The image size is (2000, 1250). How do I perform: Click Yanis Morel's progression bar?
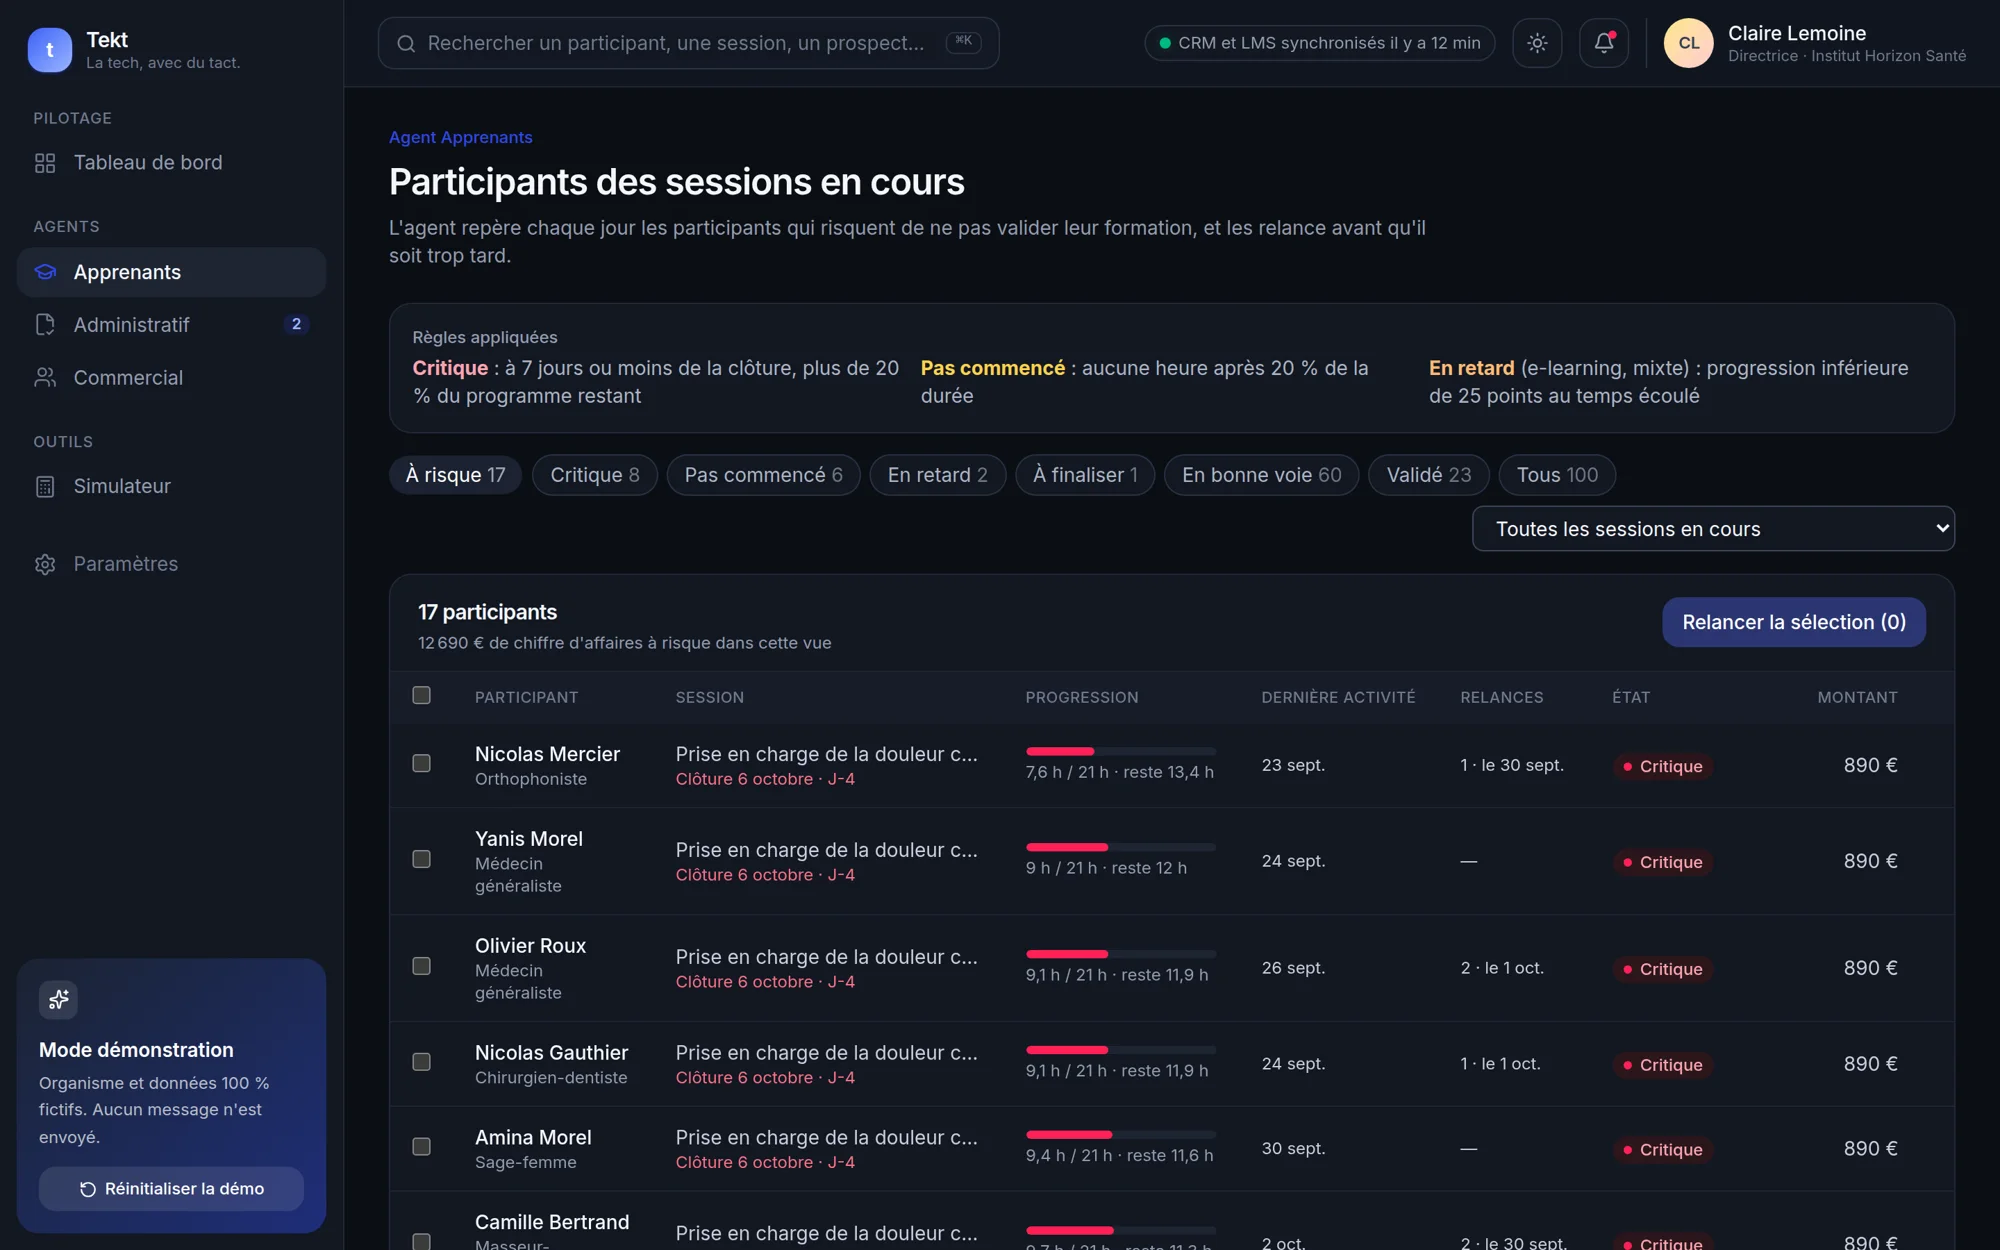(1120, 847)
